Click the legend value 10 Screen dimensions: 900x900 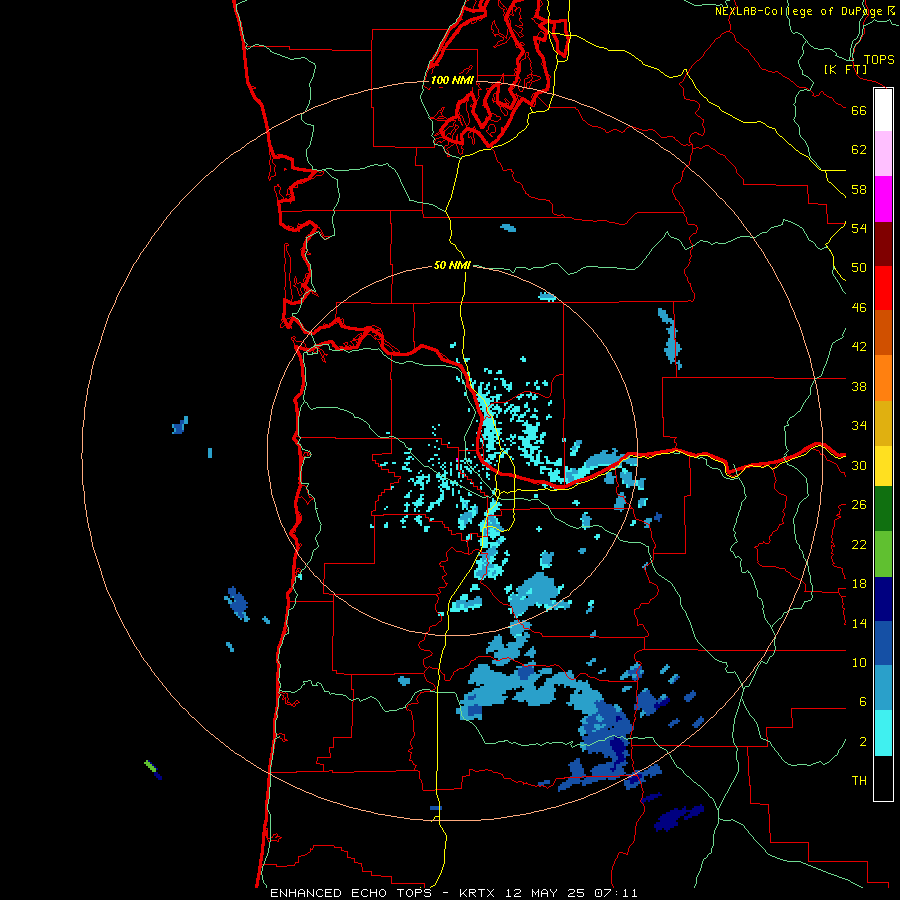click(x=859, y=662)
